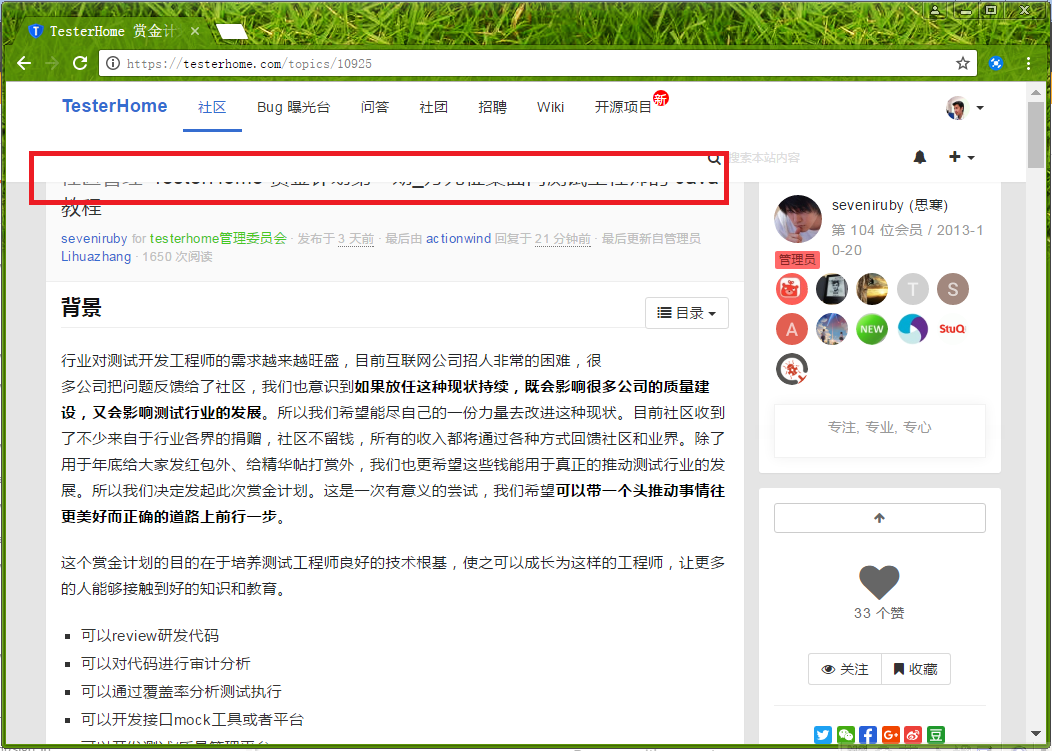Image resolution: width=1056 pixels, height=751 pixels.
Task: Open the Chrome three-dot menu
Action: point(1028,63)
